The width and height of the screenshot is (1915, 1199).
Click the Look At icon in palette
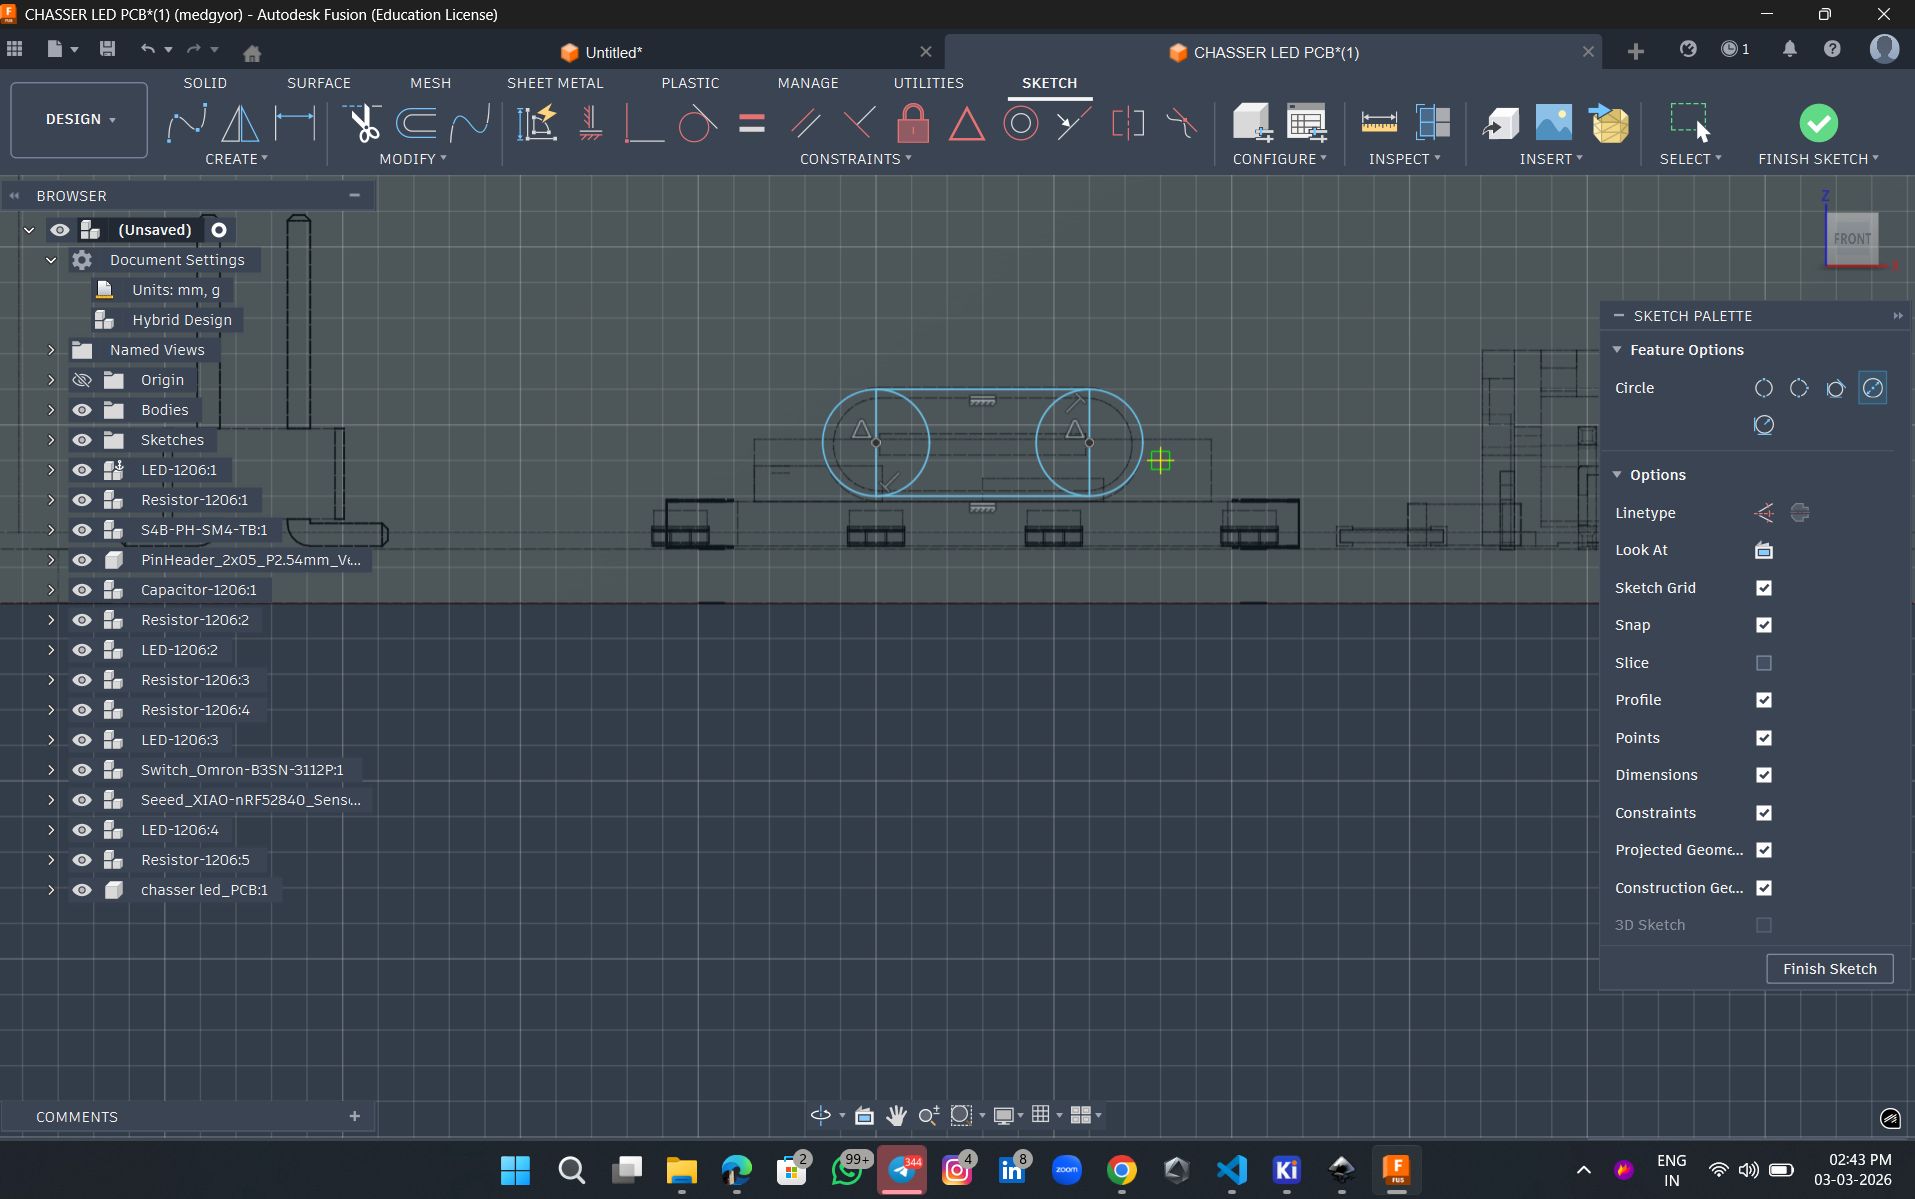point(1764,550)
